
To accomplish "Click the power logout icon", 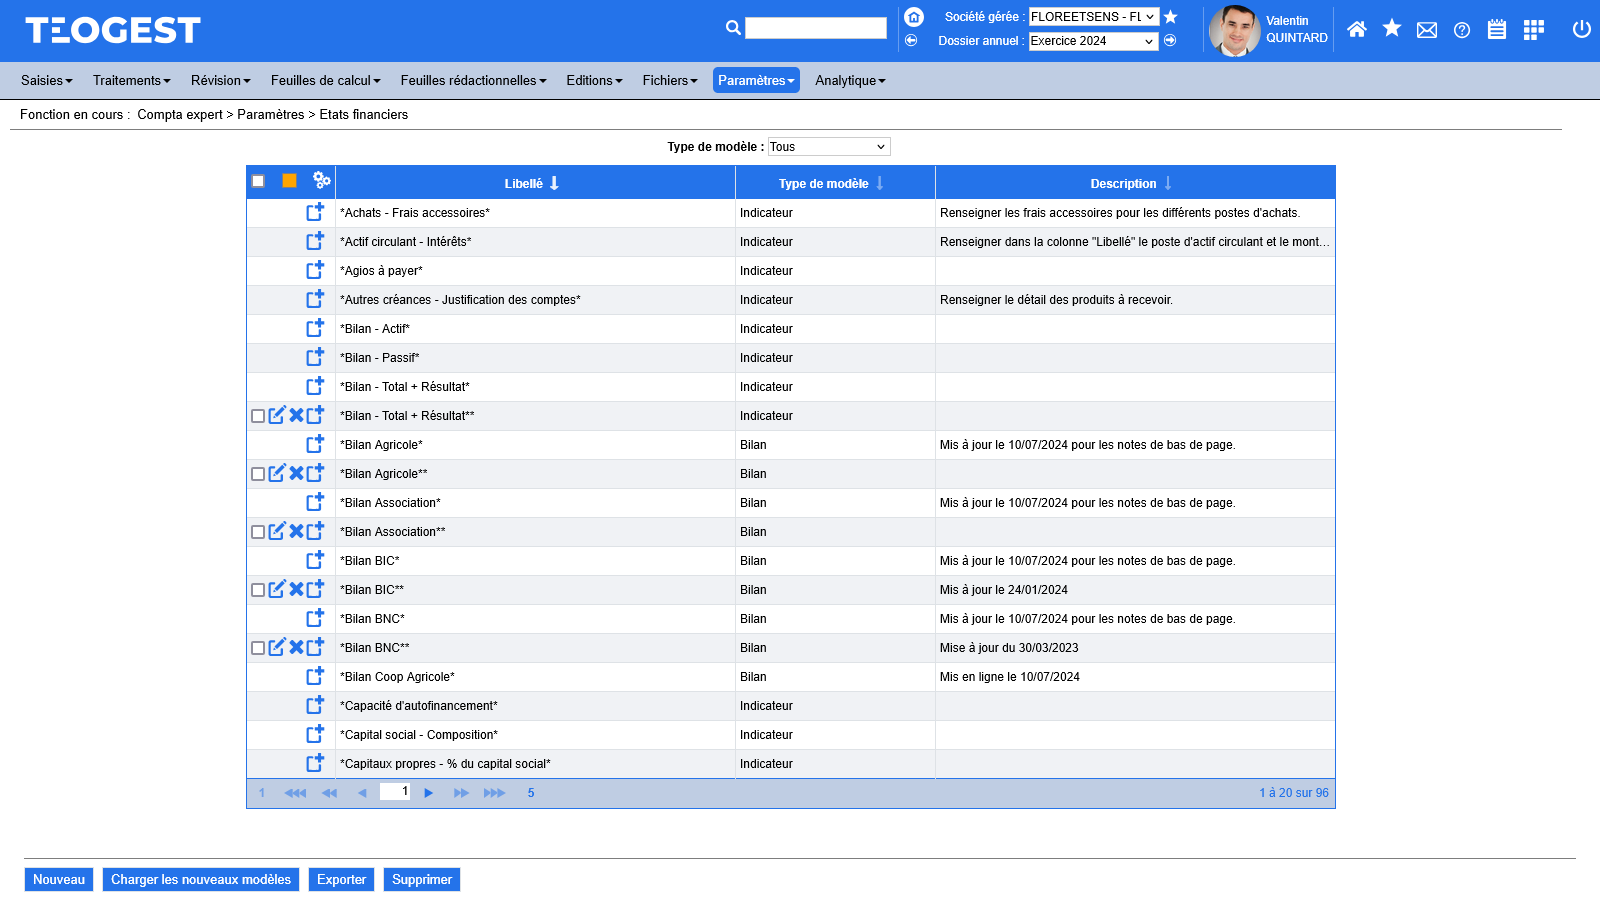I will click(x=1581, y=29).
